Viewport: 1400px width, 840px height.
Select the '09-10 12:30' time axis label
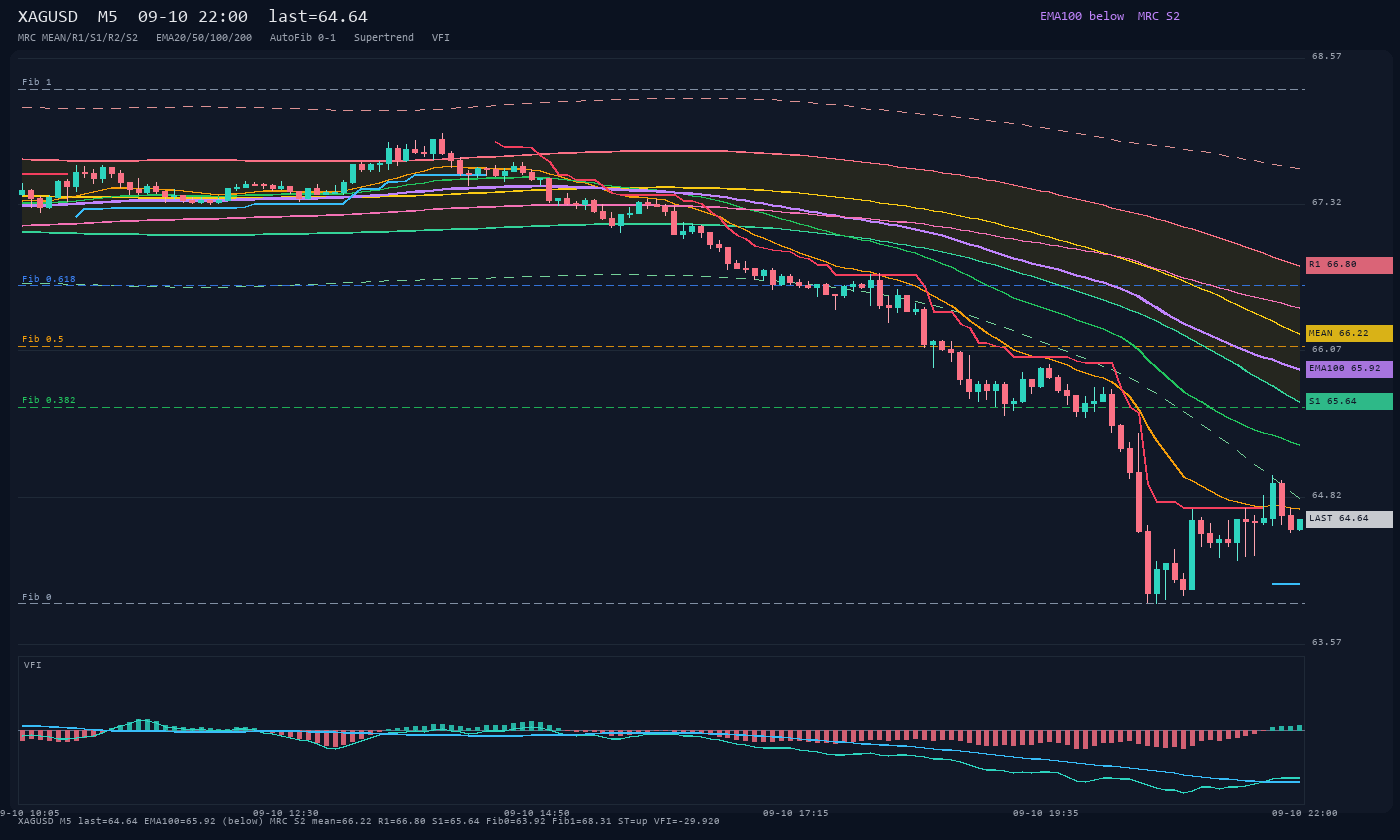pyautogui.click(x=286, y=813)
